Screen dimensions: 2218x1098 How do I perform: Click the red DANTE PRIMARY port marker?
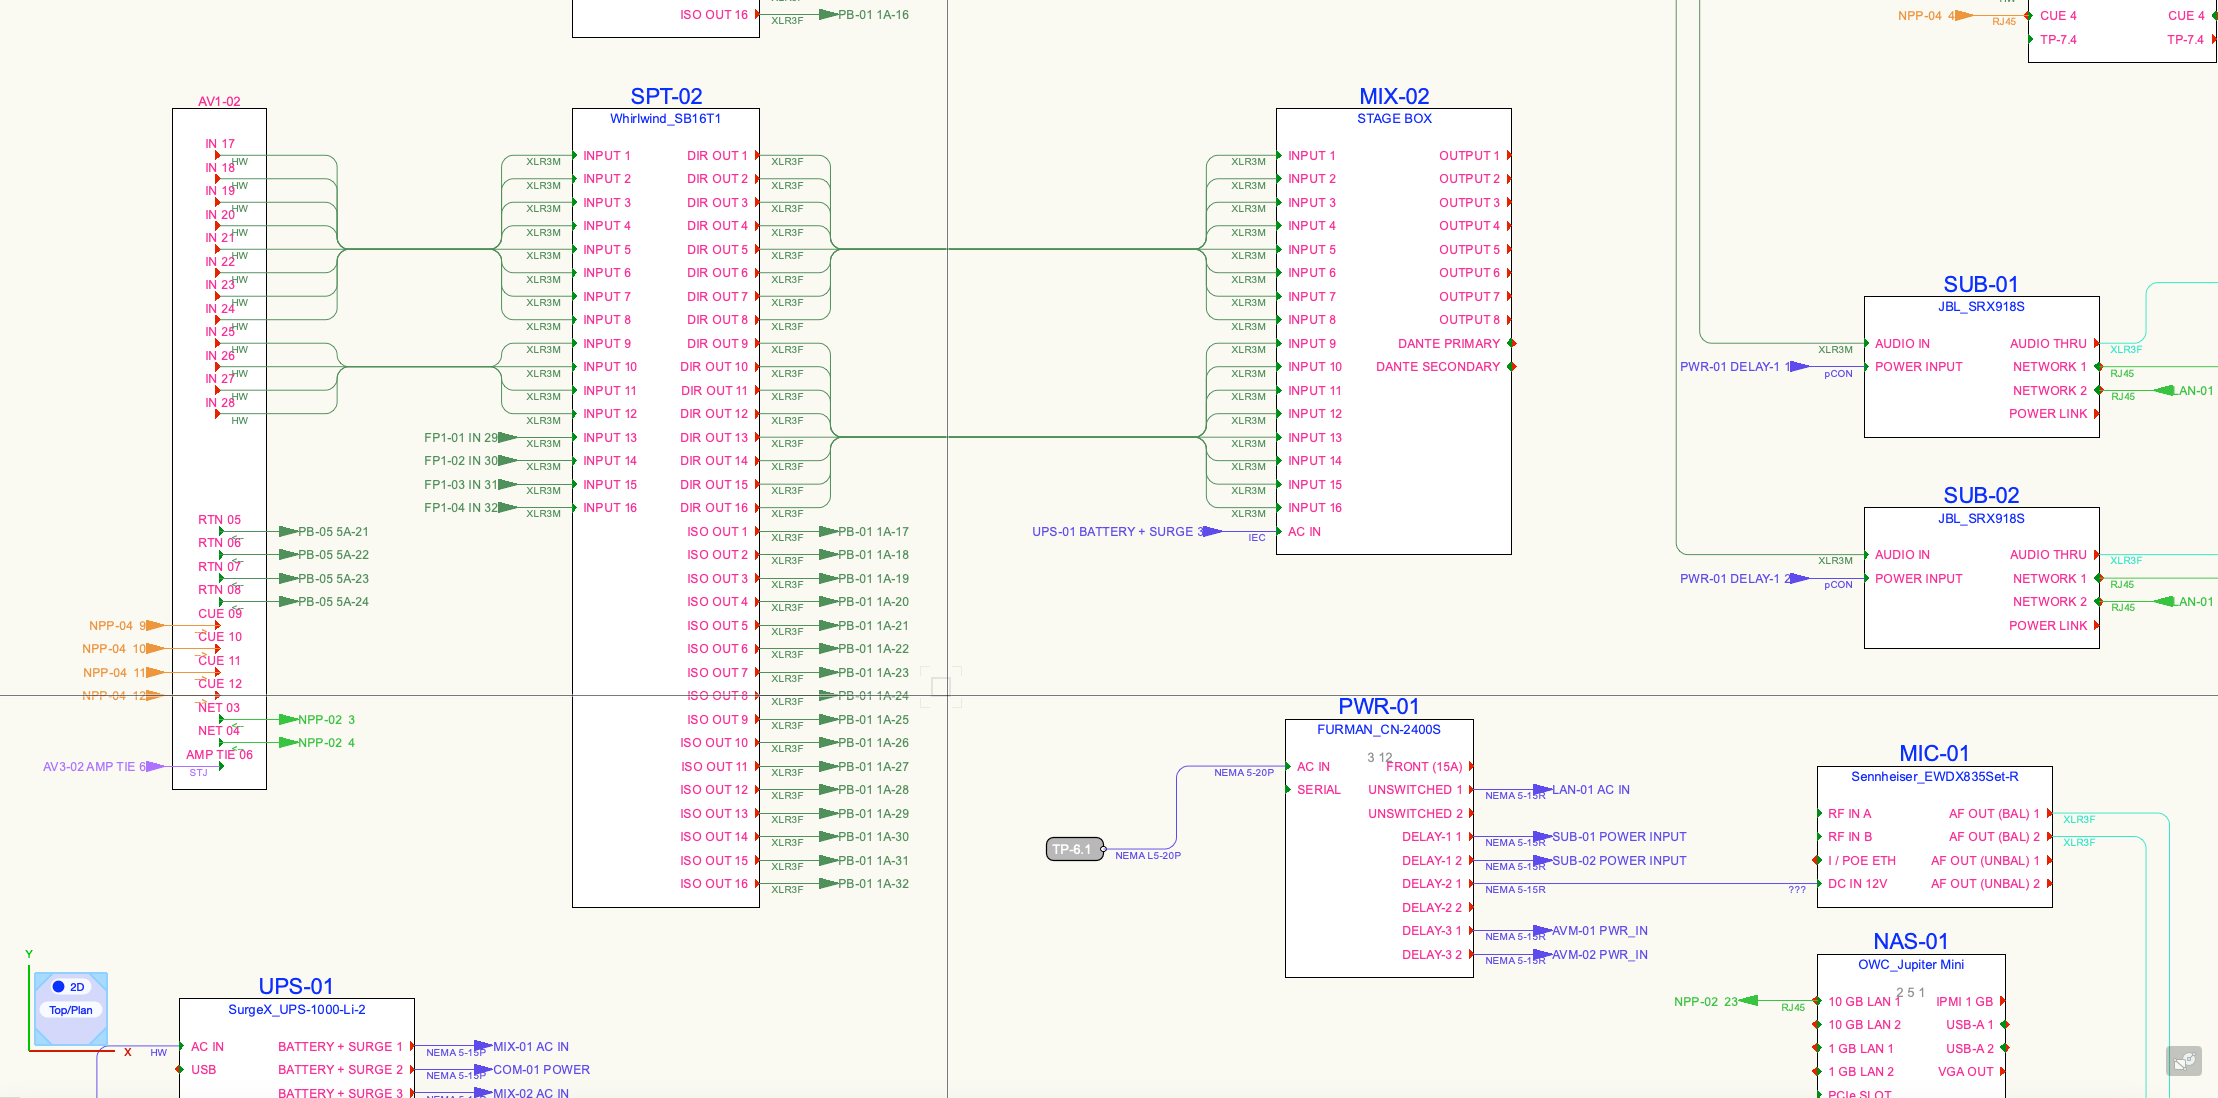1512,344
